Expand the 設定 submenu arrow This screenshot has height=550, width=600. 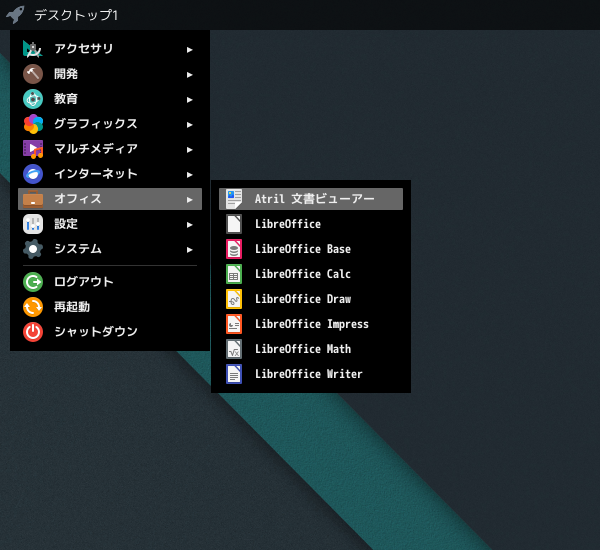pyautogui.click(x=189, y=225)
